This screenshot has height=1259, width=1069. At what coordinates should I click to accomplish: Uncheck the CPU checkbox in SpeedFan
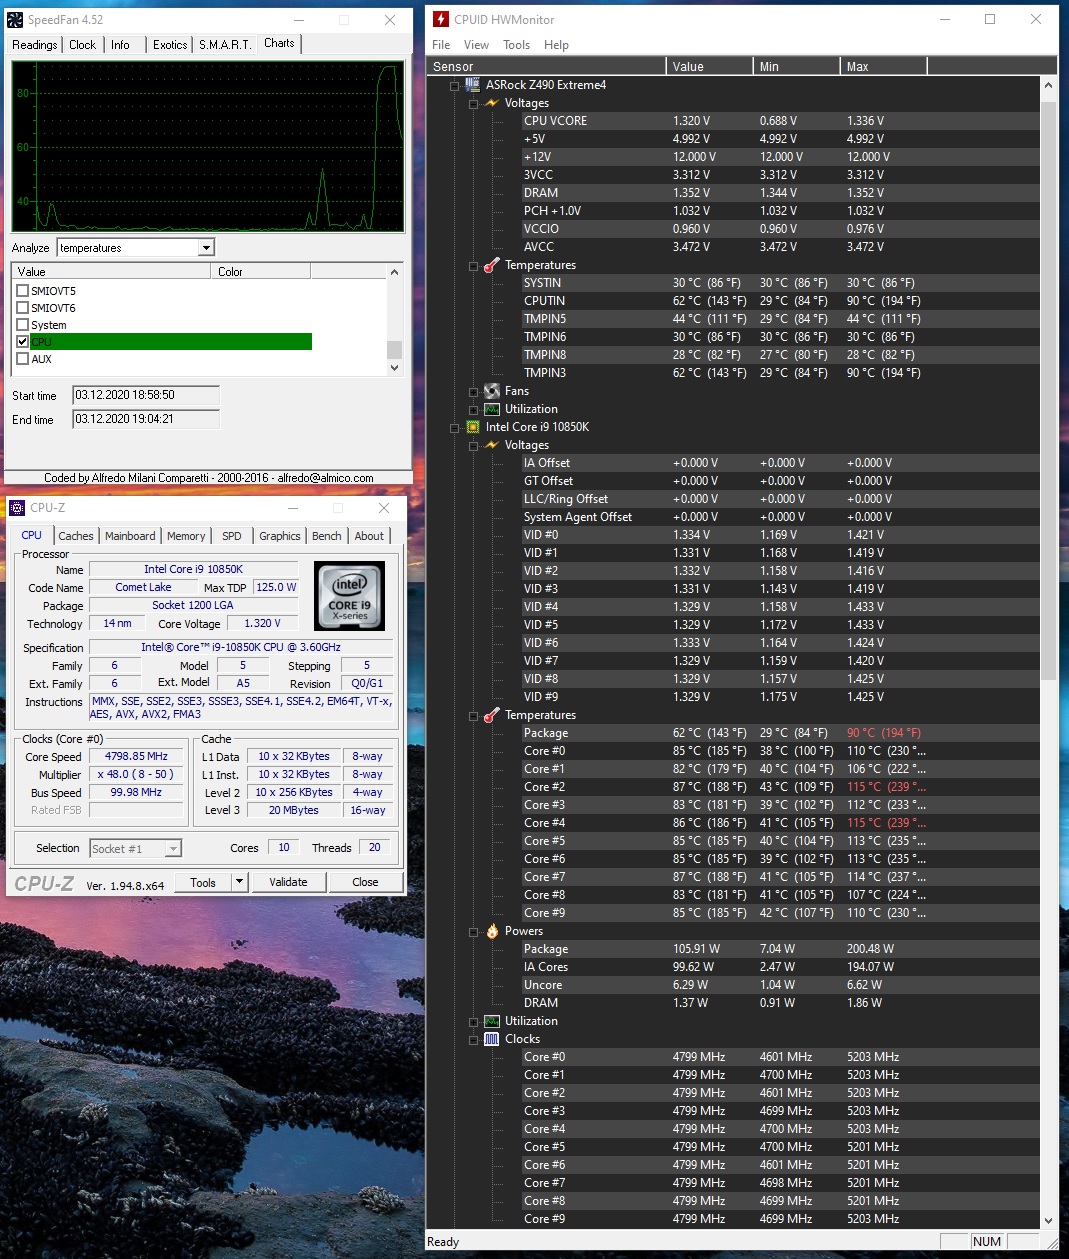coord(21,341)
